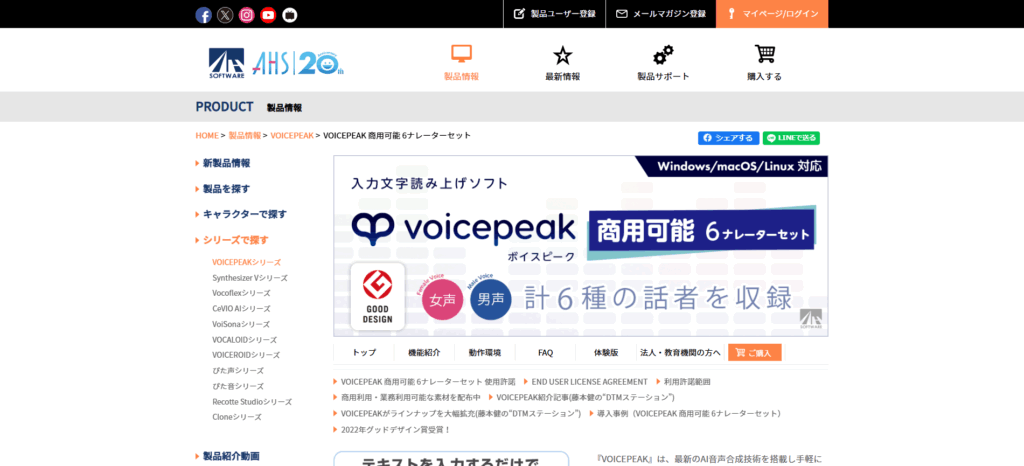Open the Facebook social icon

coord(203,15)
